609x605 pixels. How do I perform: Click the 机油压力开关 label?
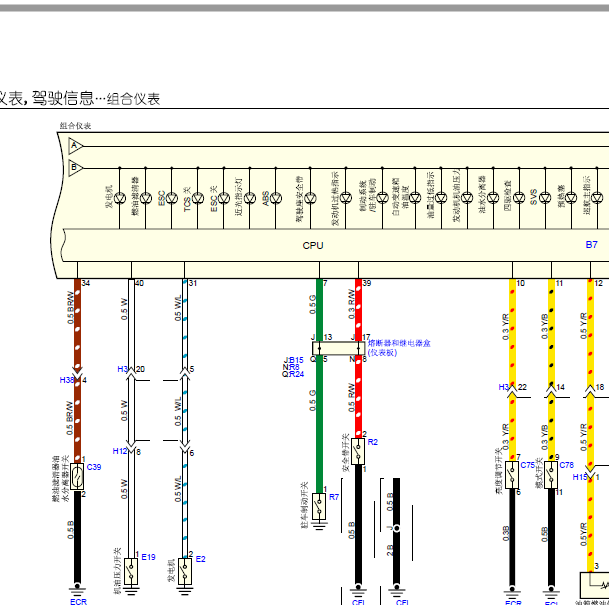pos(117,571)
